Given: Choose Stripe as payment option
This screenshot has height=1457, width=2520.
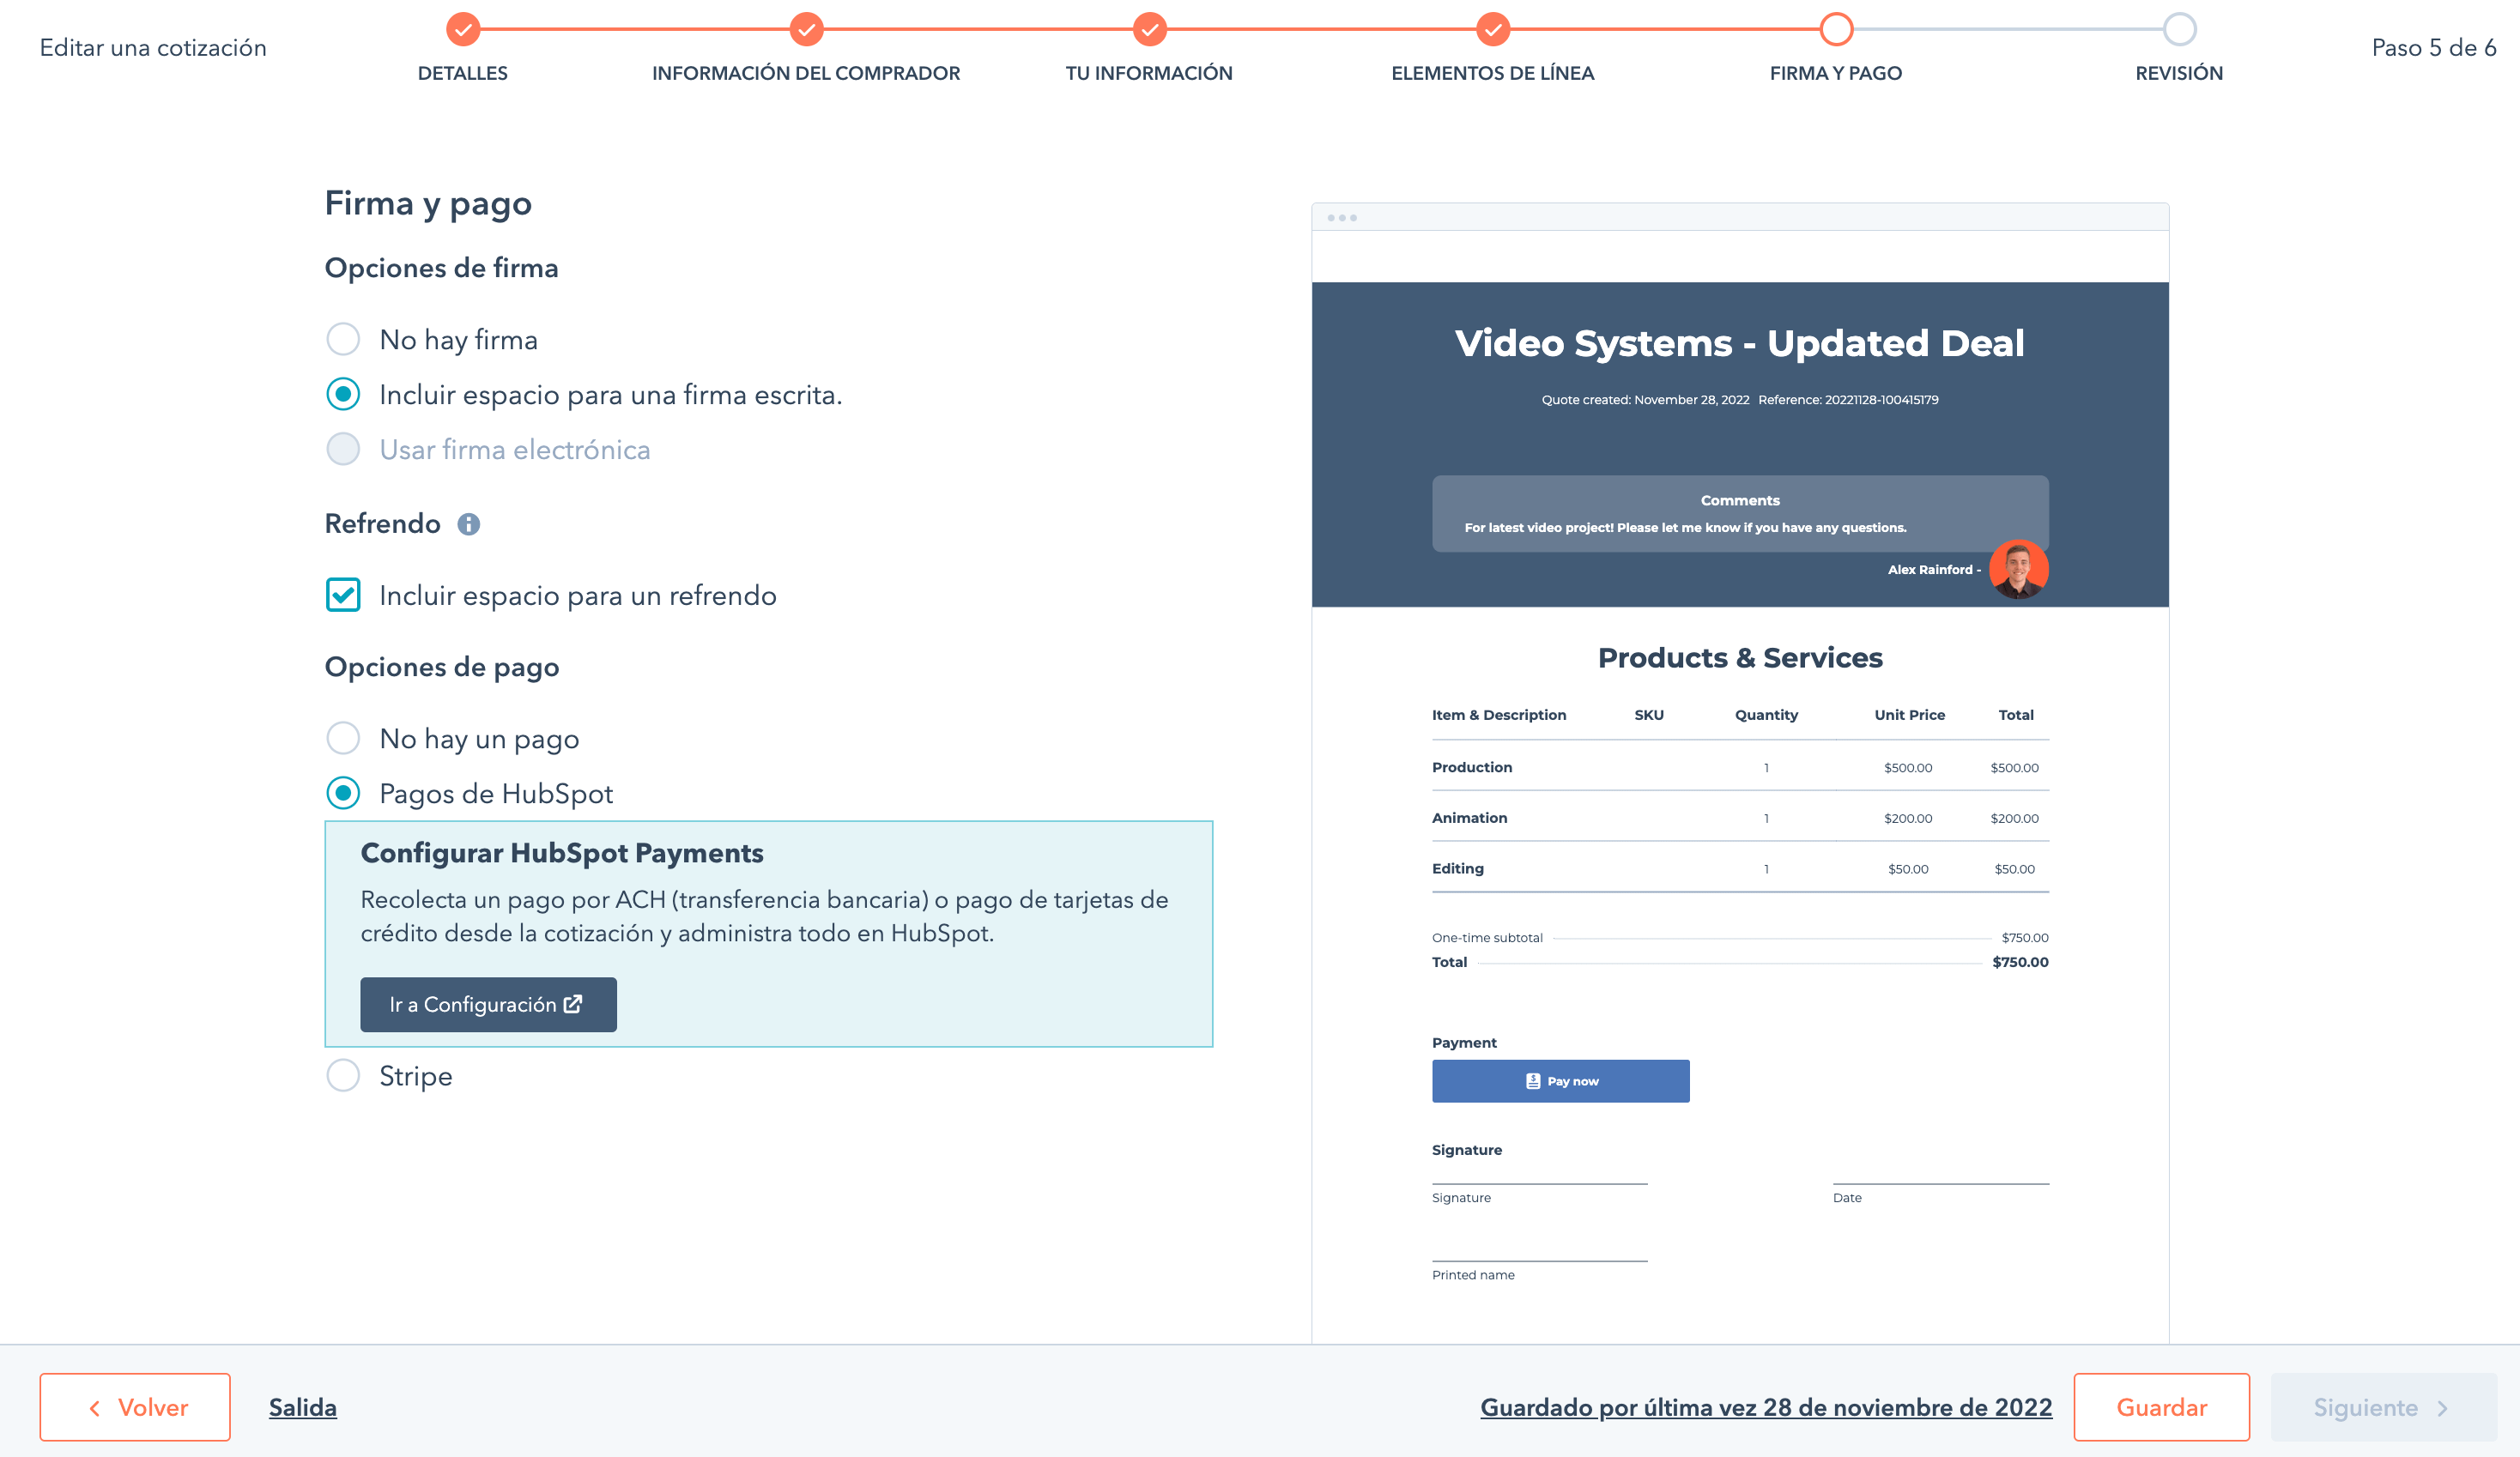Looking at the screenshot, I should point(343,1076).
